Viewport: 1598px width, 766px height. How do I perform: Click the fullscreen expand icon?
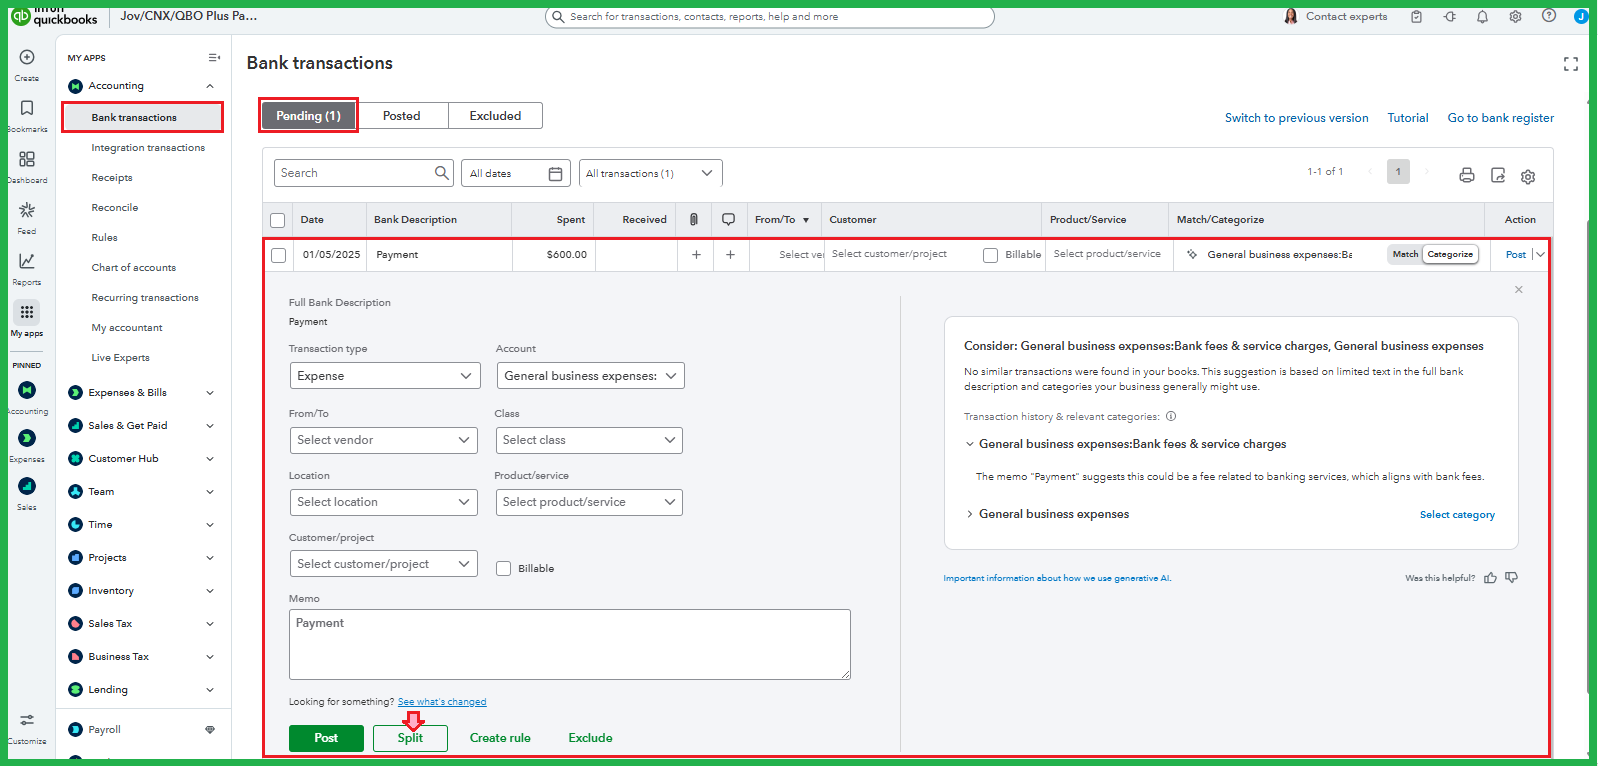coord(1570,64)
